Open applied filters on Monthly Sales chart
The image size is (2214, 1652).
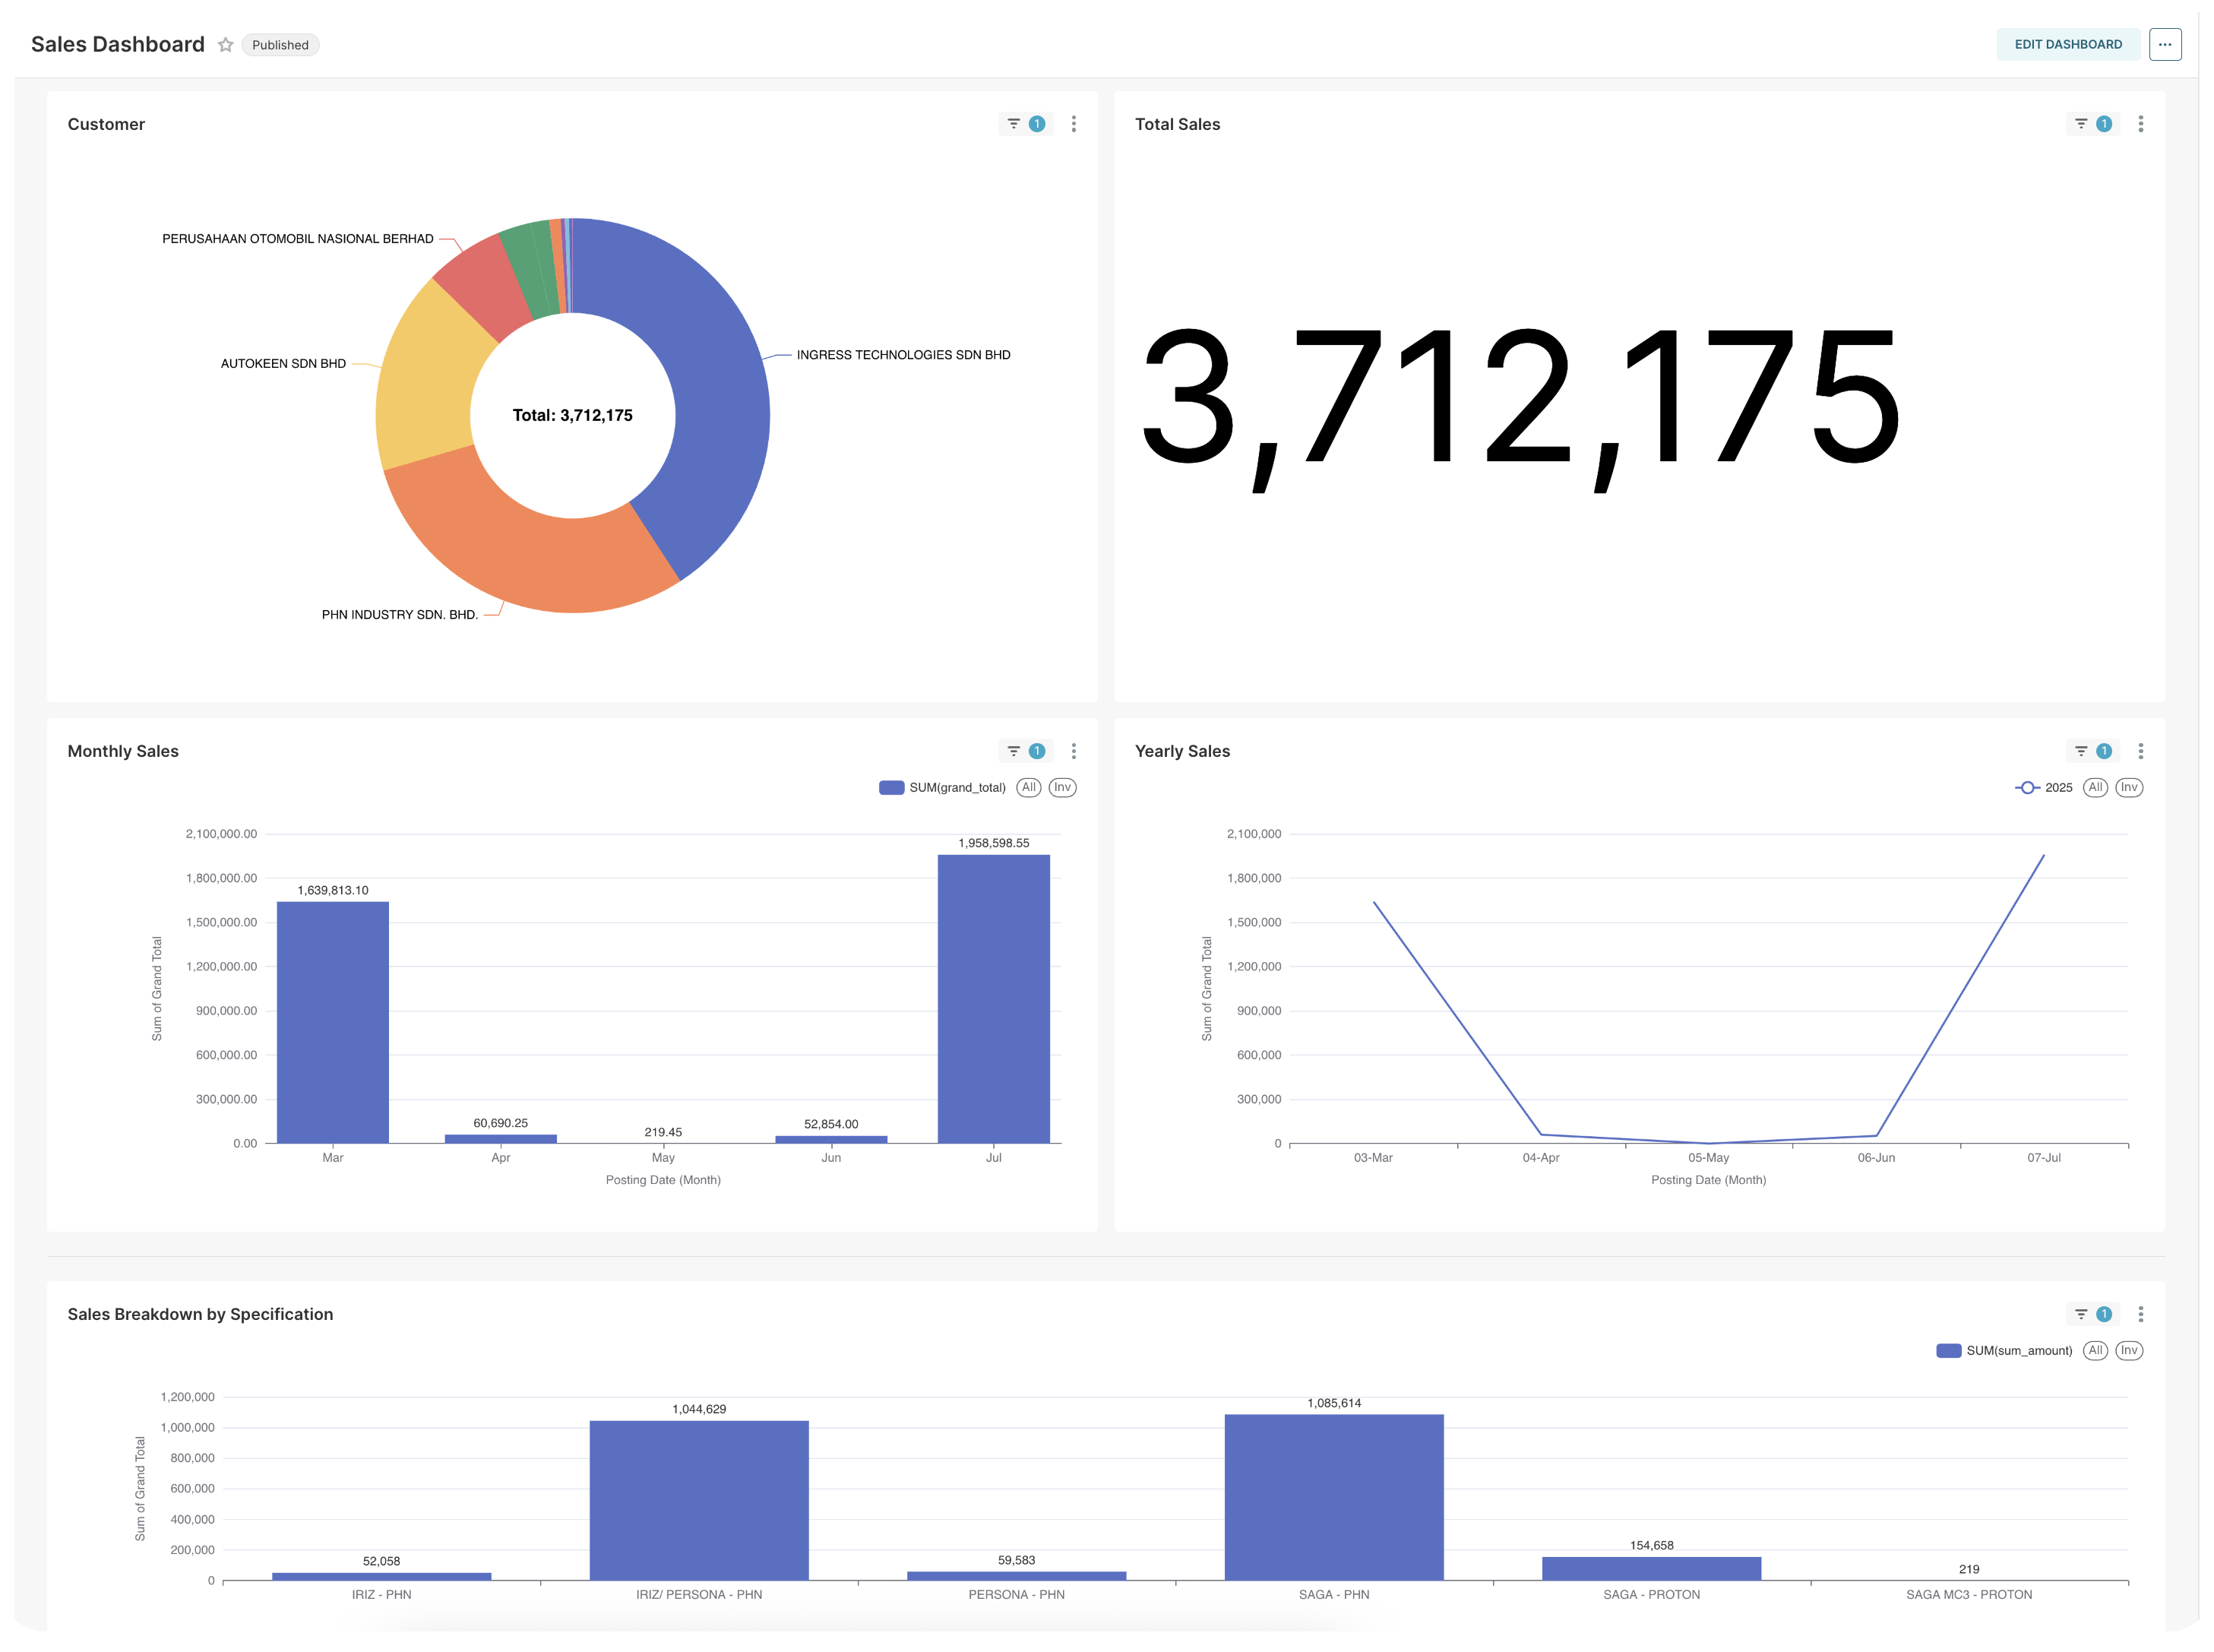1024,751
